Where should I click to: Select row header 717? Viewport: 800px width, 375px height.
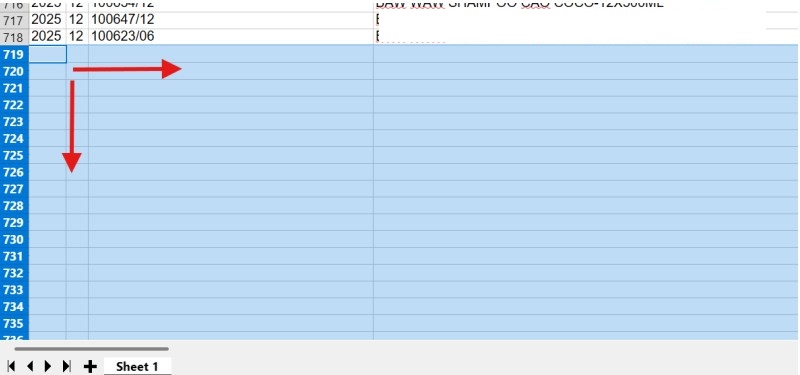(14, 20)
